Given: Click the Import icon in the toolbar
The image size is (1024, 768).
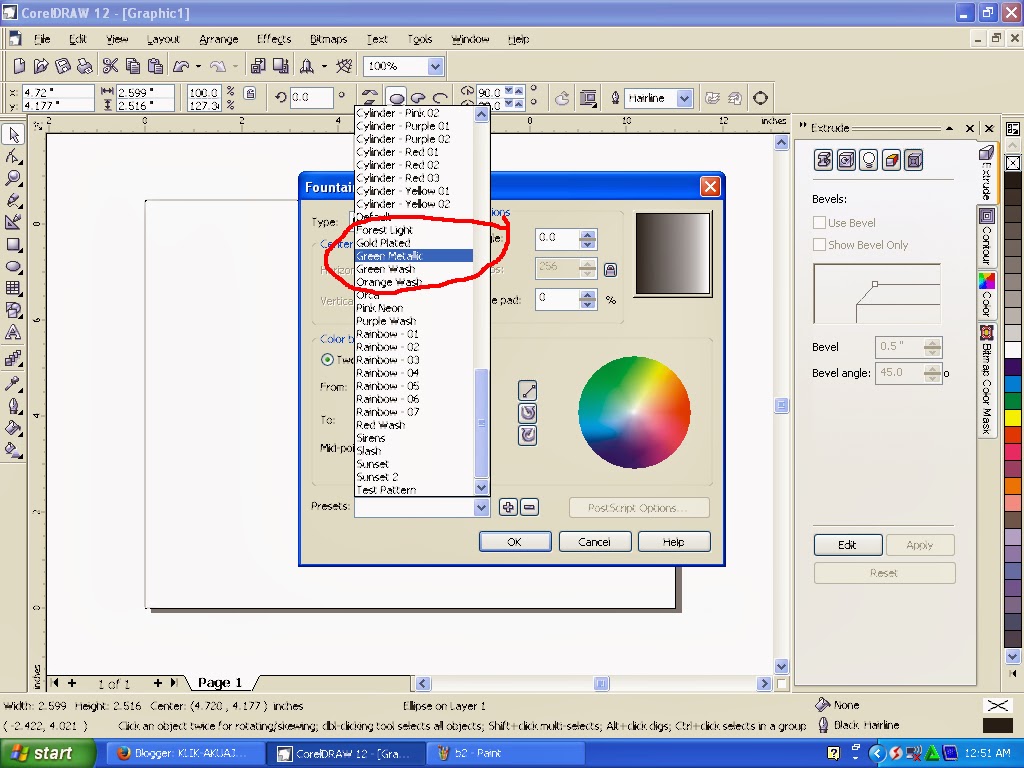Looking at the screenshot, I should point(259,66).
